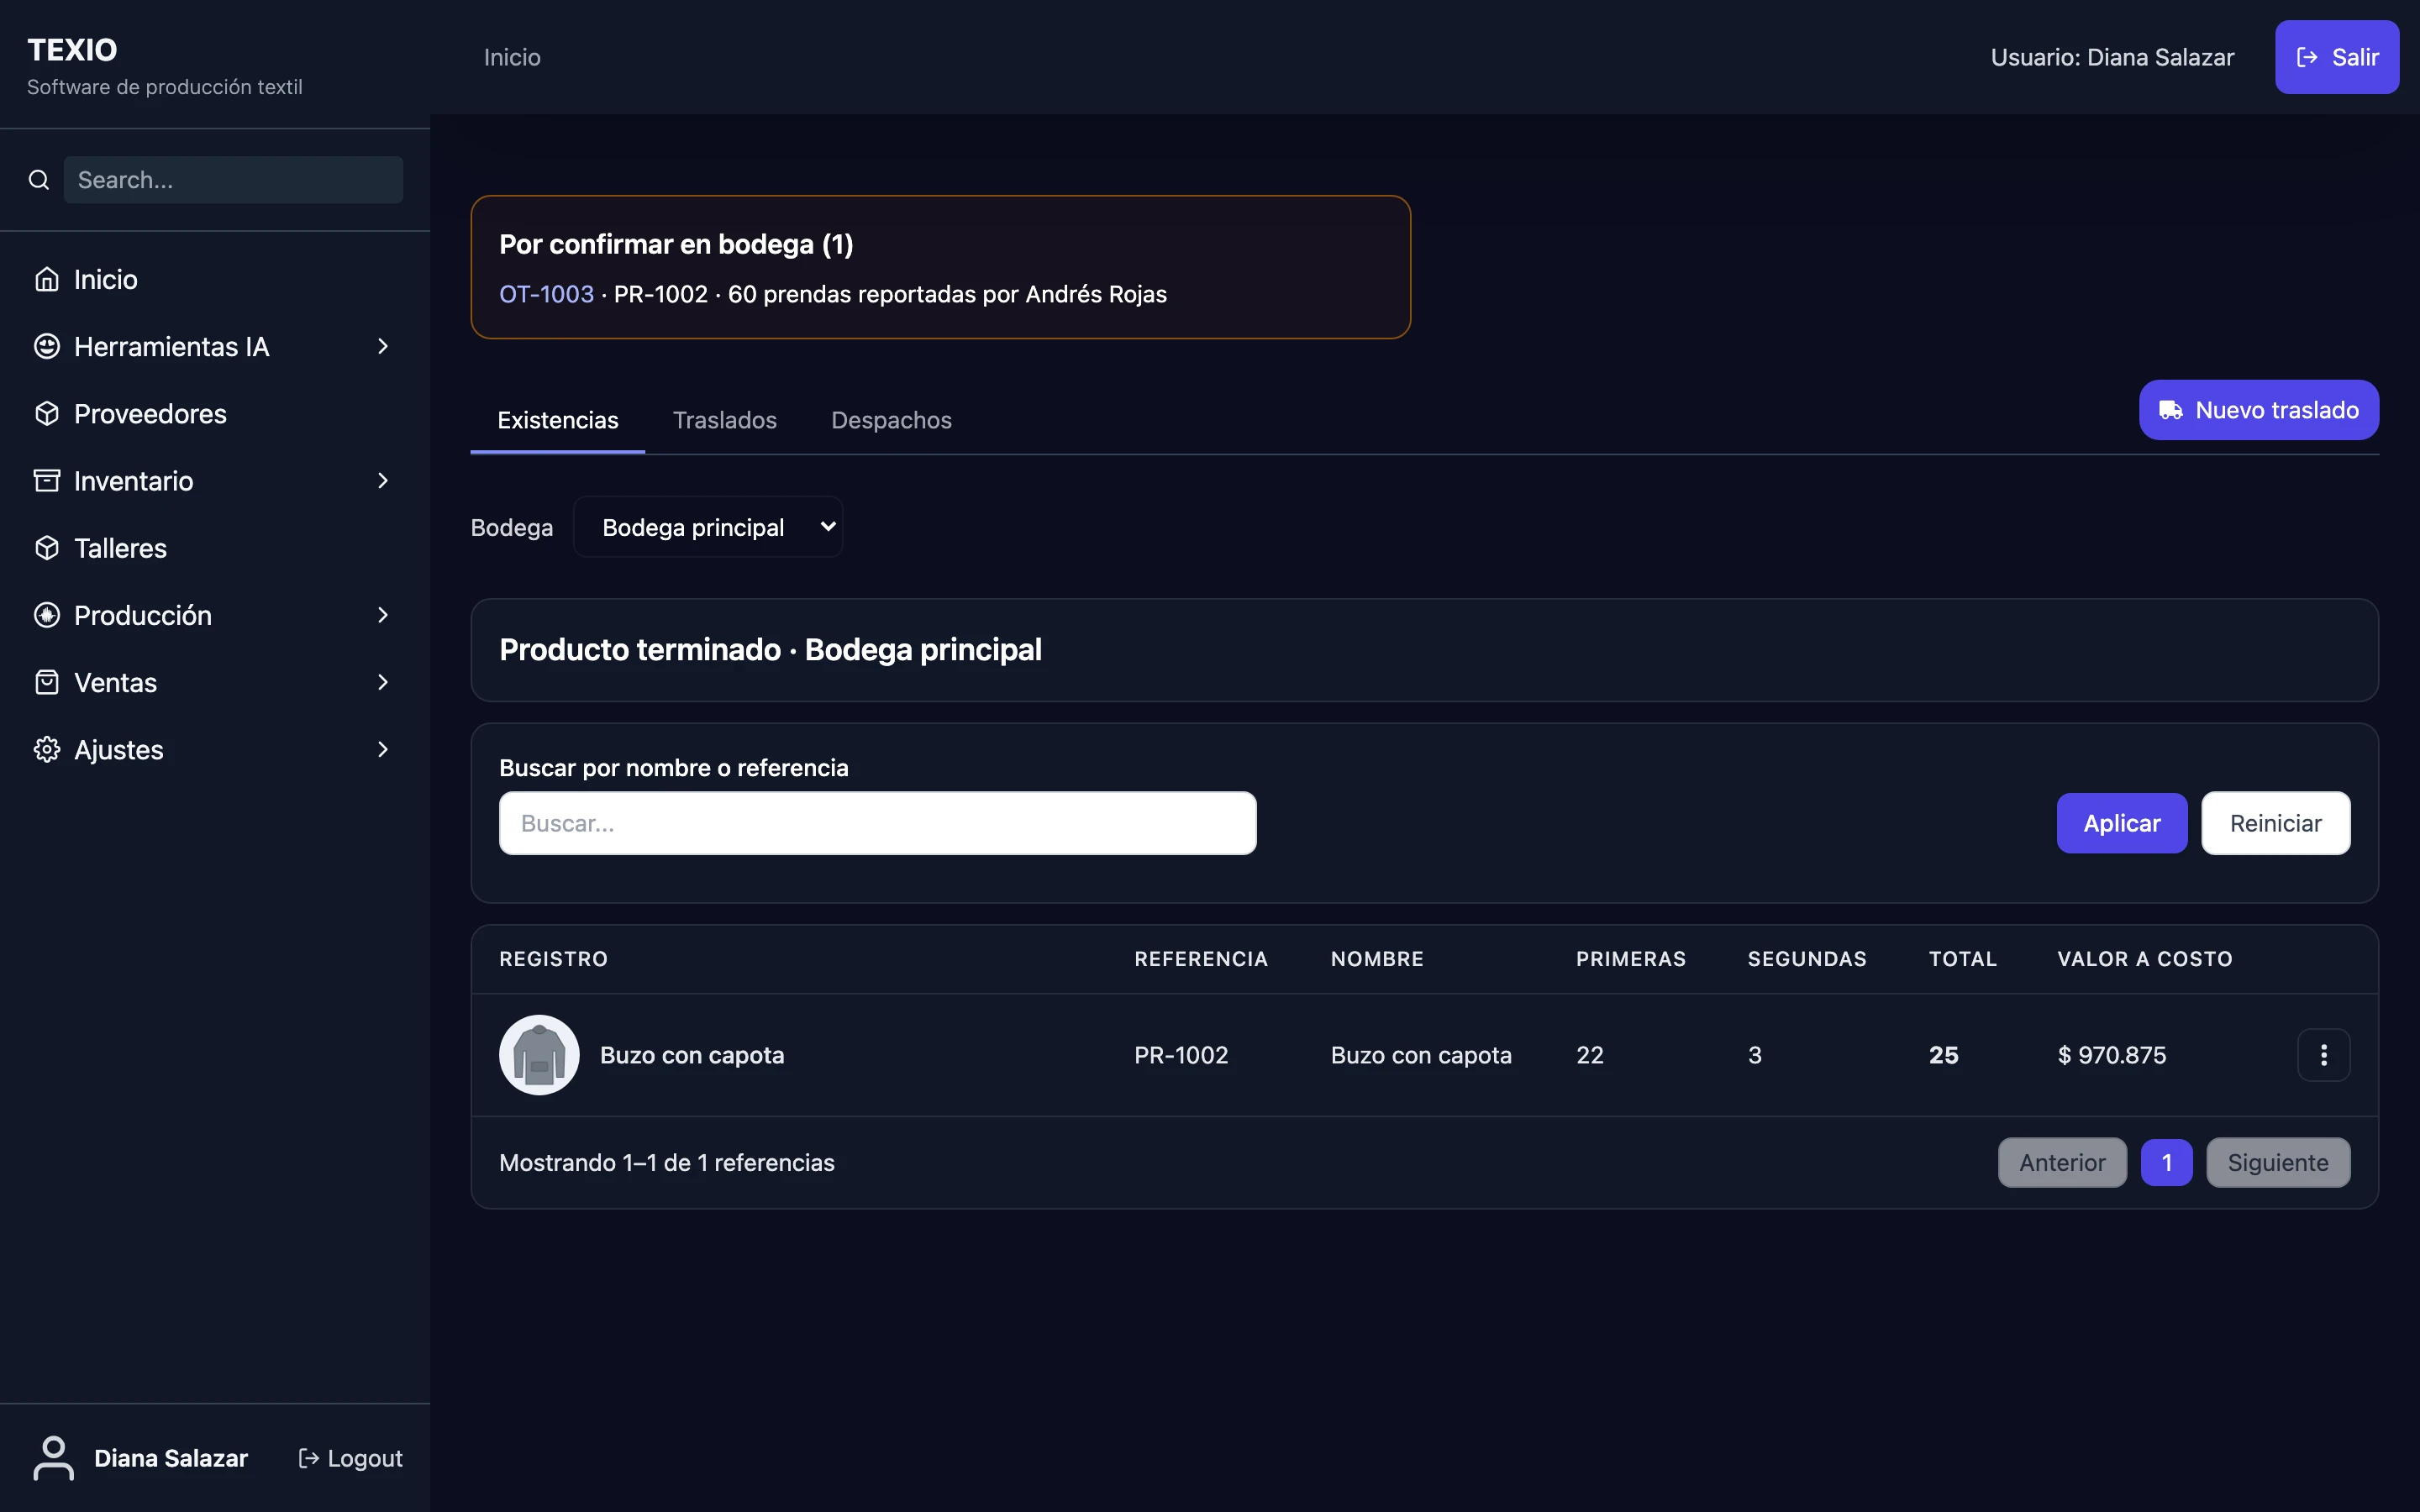Viewport: 2420px width, 1512px height.
Task: Focus the sidebar Search field
Action: pos(233,180)
